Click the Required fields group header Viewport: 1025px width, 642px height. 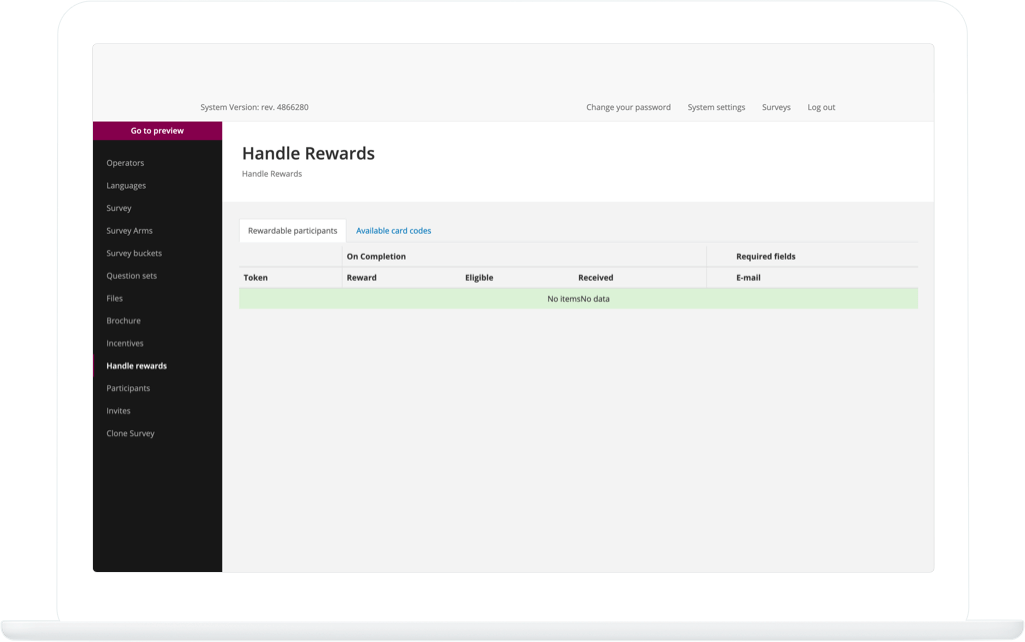(765, 256)
